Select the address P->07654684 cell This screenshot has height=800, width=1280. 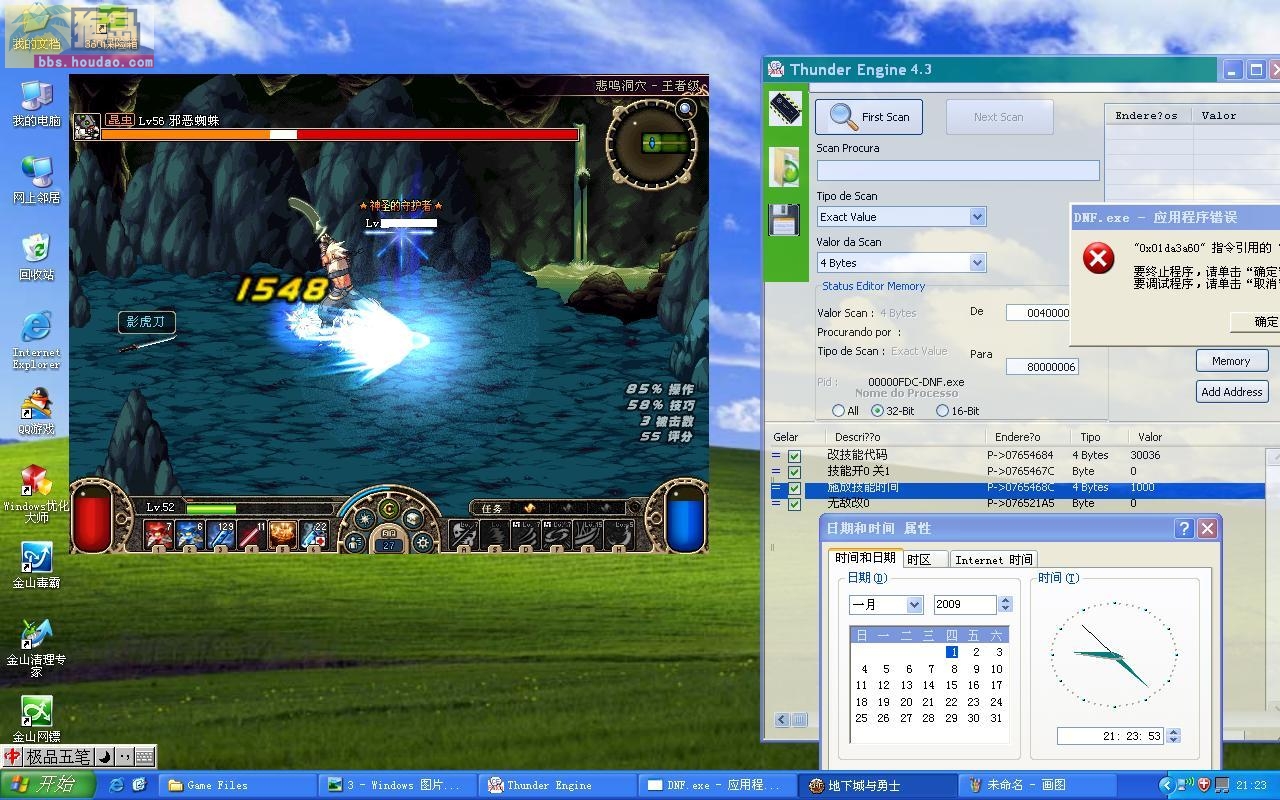[x=1020, y=456]
